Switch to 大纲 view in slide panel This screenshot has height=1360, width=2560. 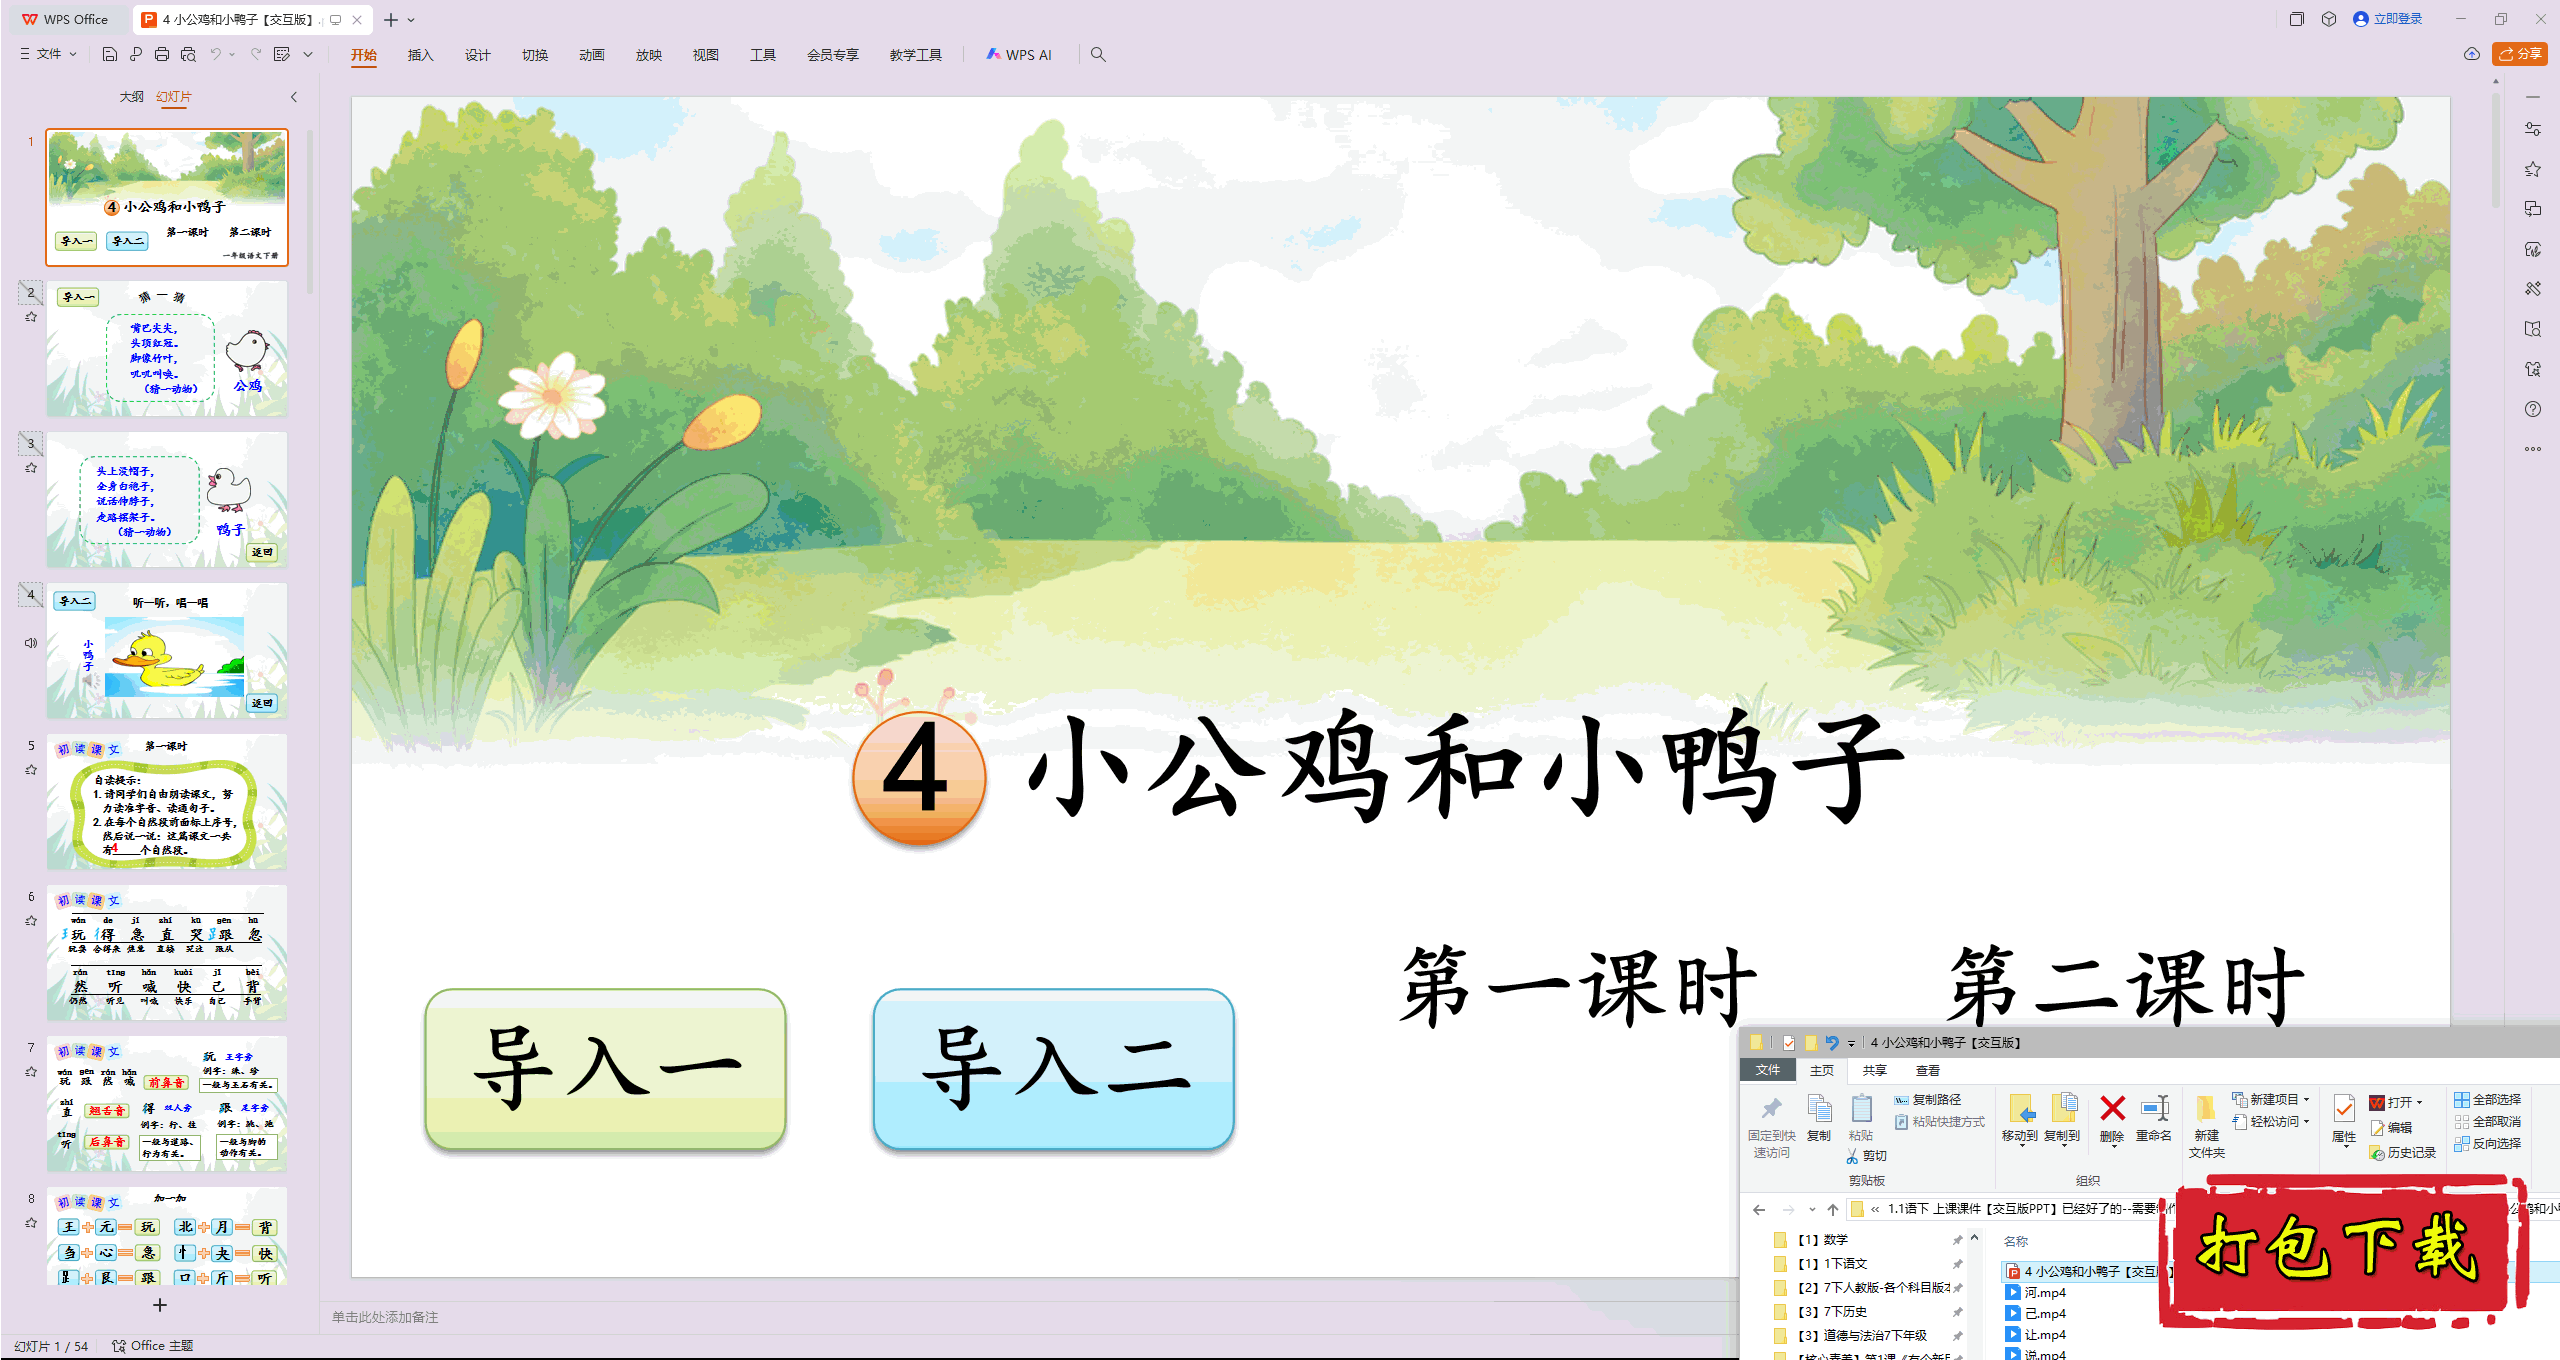(x=131, y=97)
